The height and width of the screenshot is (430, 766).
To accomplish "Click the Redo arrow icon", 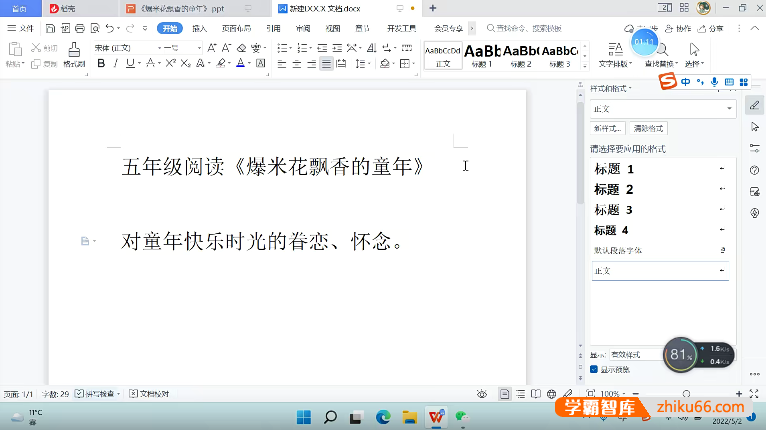I will pyautogui.click(x=130, y=28).
